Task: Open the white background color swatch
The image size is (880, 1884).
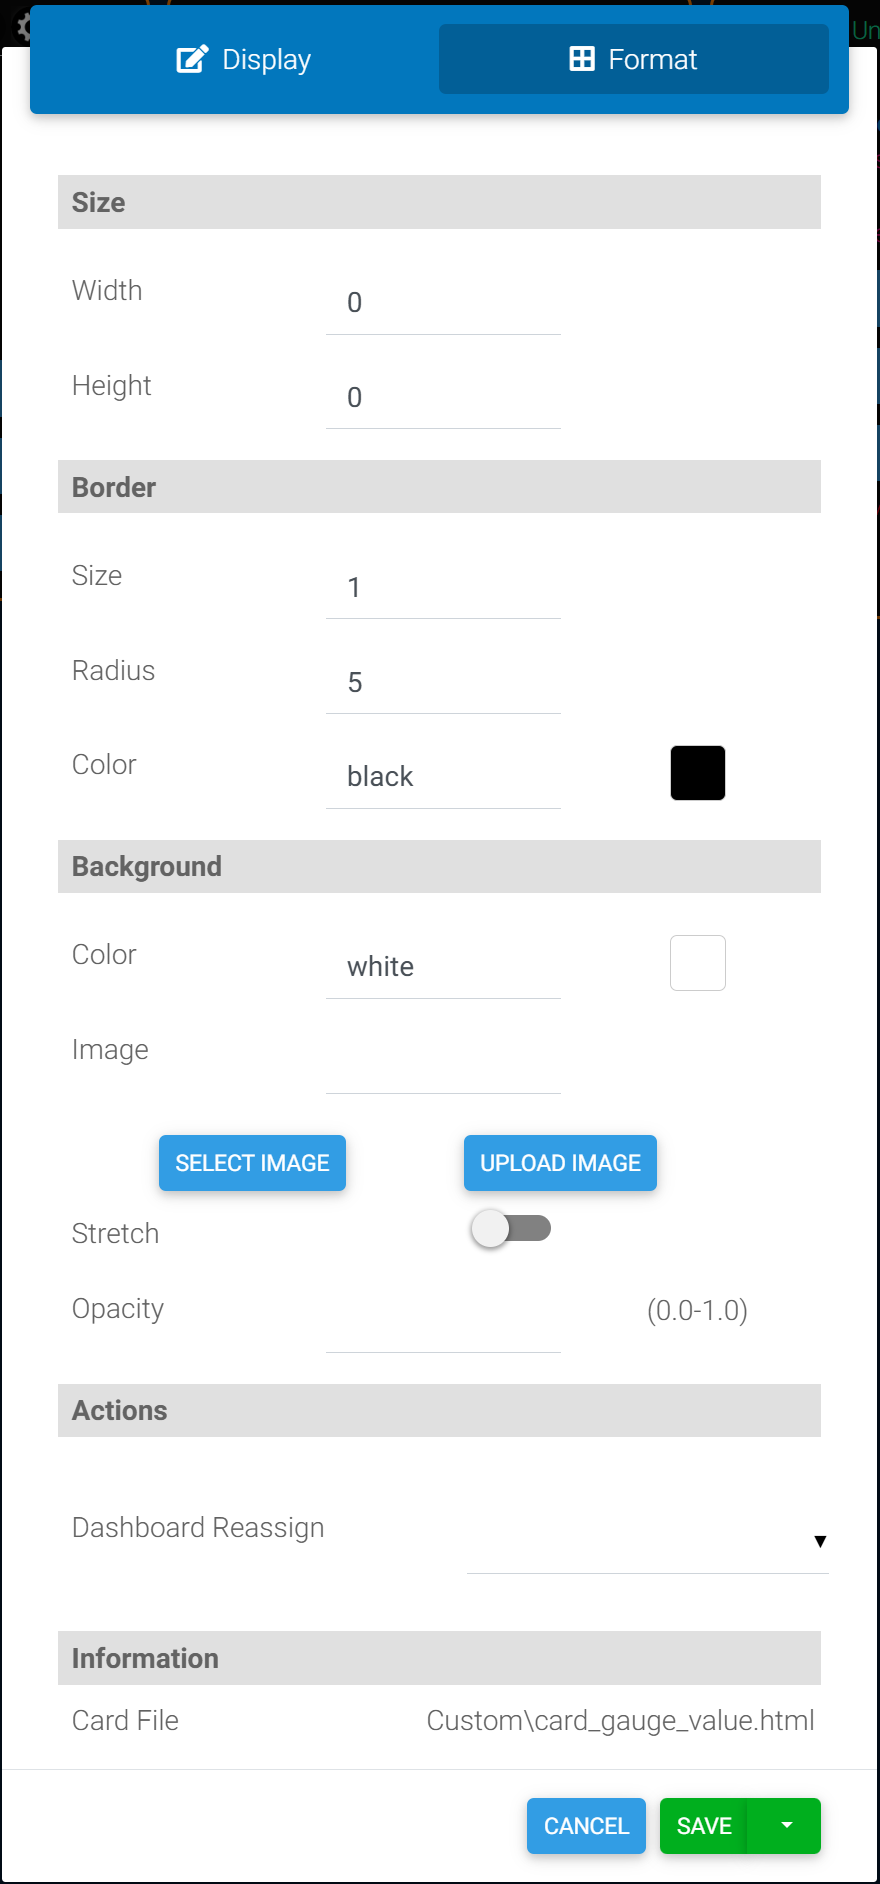Action: point(698,963)
